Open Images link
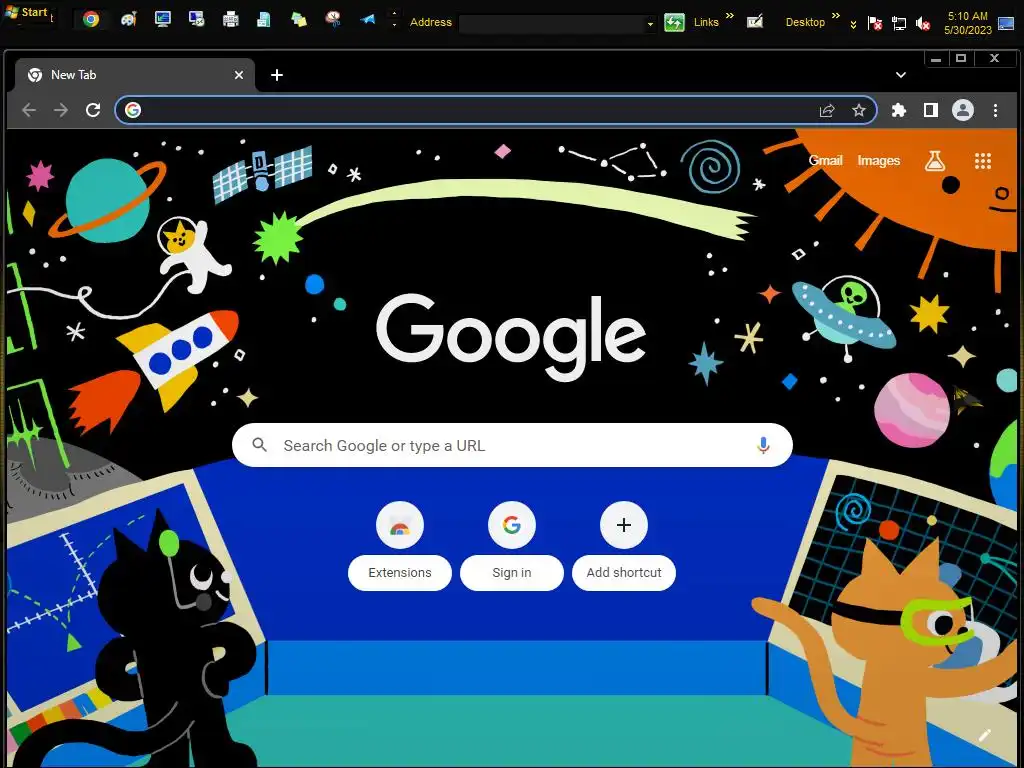The height and width of the screenshot is (768, 1024). coord(878,161)
